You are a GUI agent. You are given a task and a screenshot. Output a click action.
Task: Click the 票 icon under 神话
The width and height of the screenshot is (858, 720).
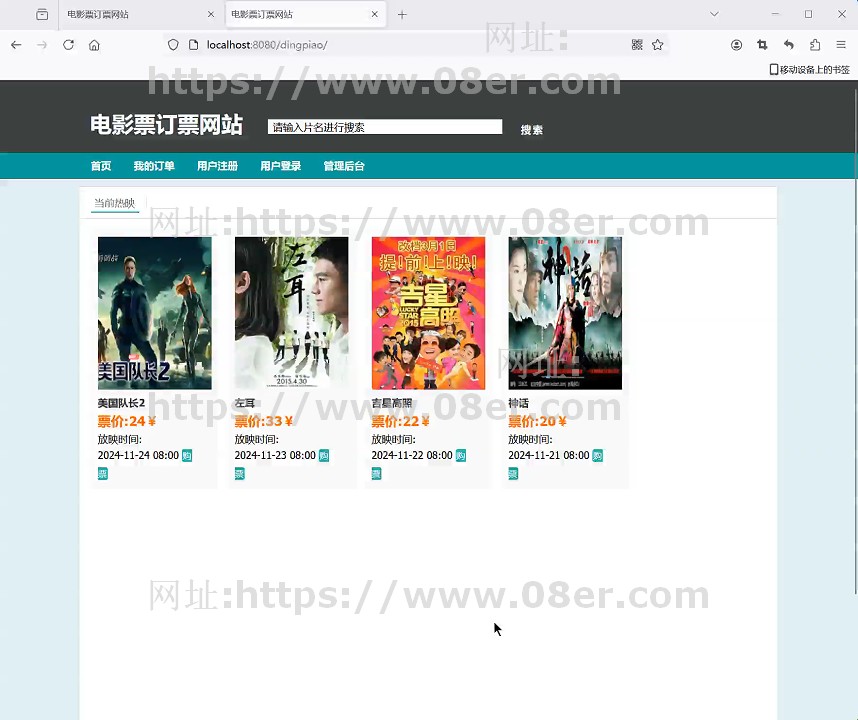(513, 474)
